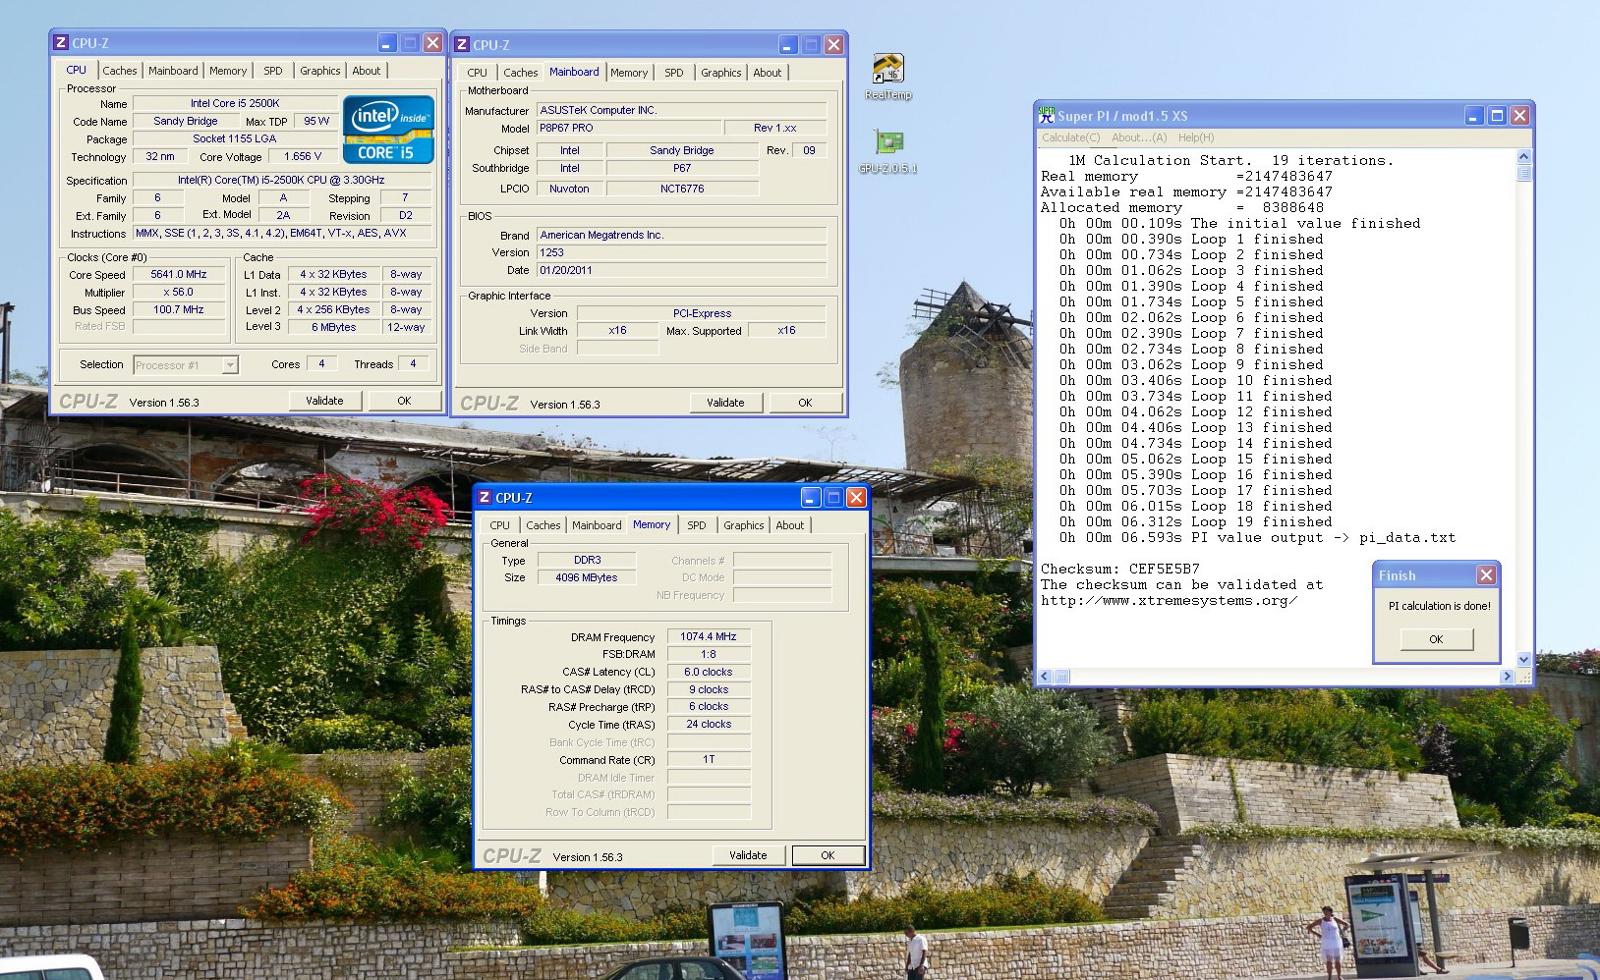The image size is (1600, 980).
Task: Open the Processor #1 selection dropdown
Action: click(230, 365)
